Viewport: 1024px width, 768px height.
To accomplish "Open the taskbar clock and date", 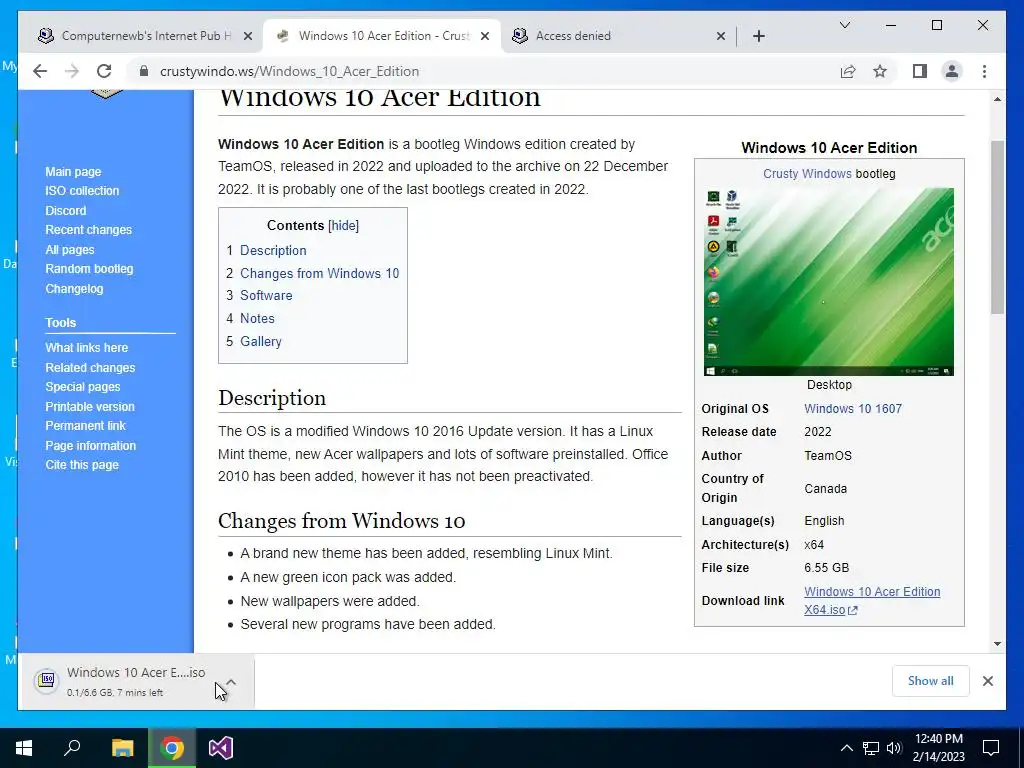I will point(938,748).
